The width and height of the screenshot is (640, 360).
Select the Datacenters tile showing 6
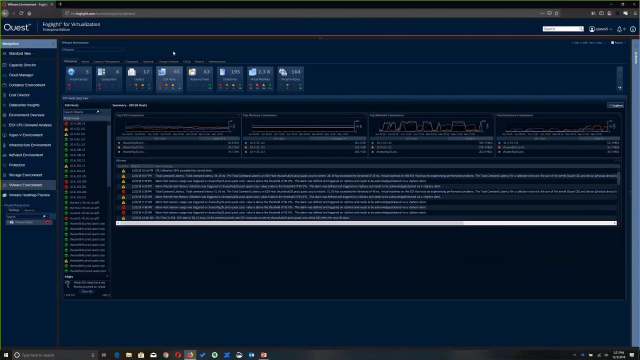[x=109, y=79]
